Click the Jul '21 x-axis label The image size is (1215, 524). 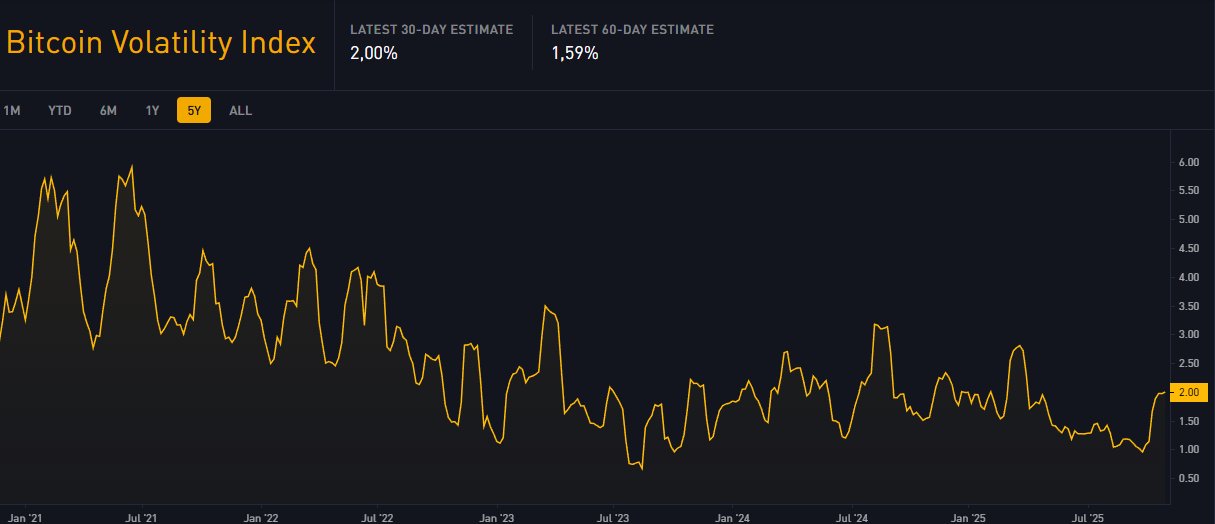tap(143, 519)
